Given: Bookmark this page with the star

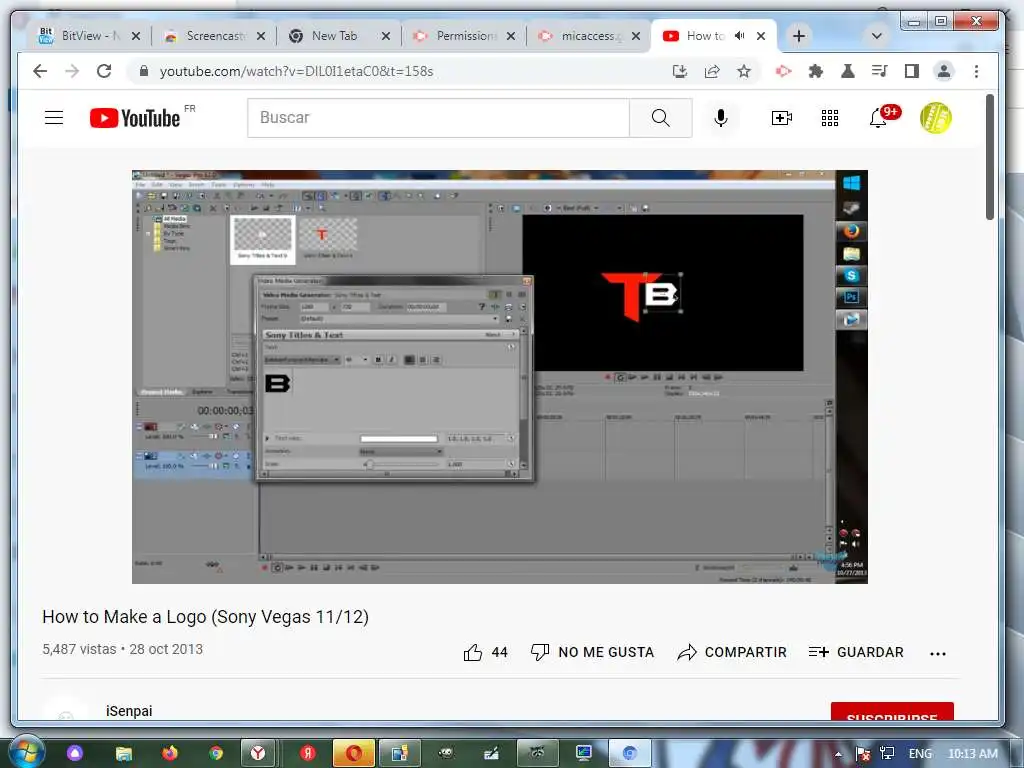Looking at the screenshot, I should [744, 71].
